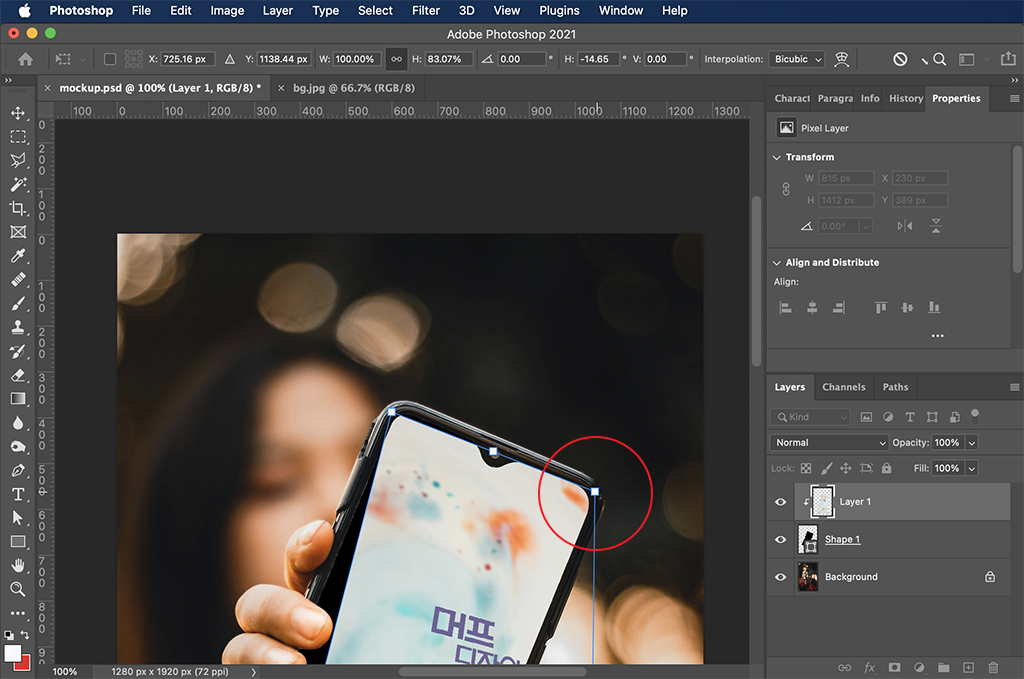Image resolution: width=1024 pixels, height=679 pixels.
Task: Select the Magic Wand tool
Action: 18,184
